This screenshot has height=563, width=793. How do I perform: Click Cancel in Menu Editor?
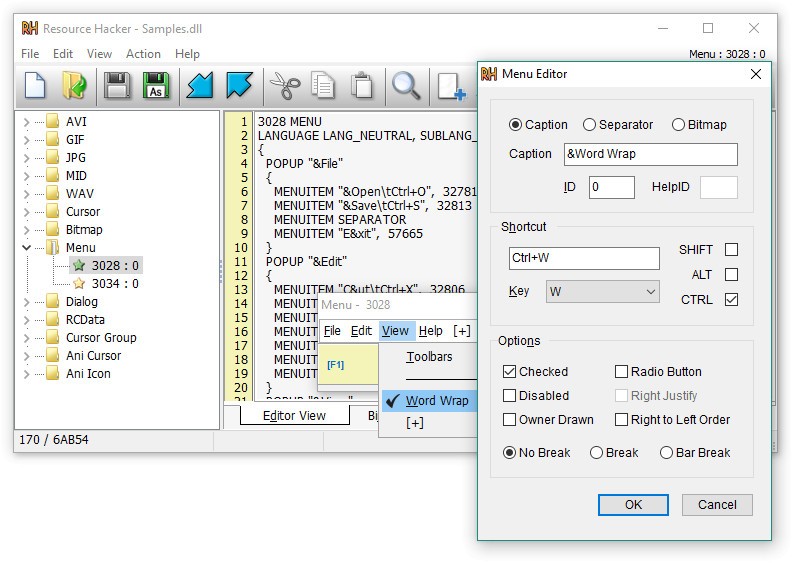(x=717, y=504)
